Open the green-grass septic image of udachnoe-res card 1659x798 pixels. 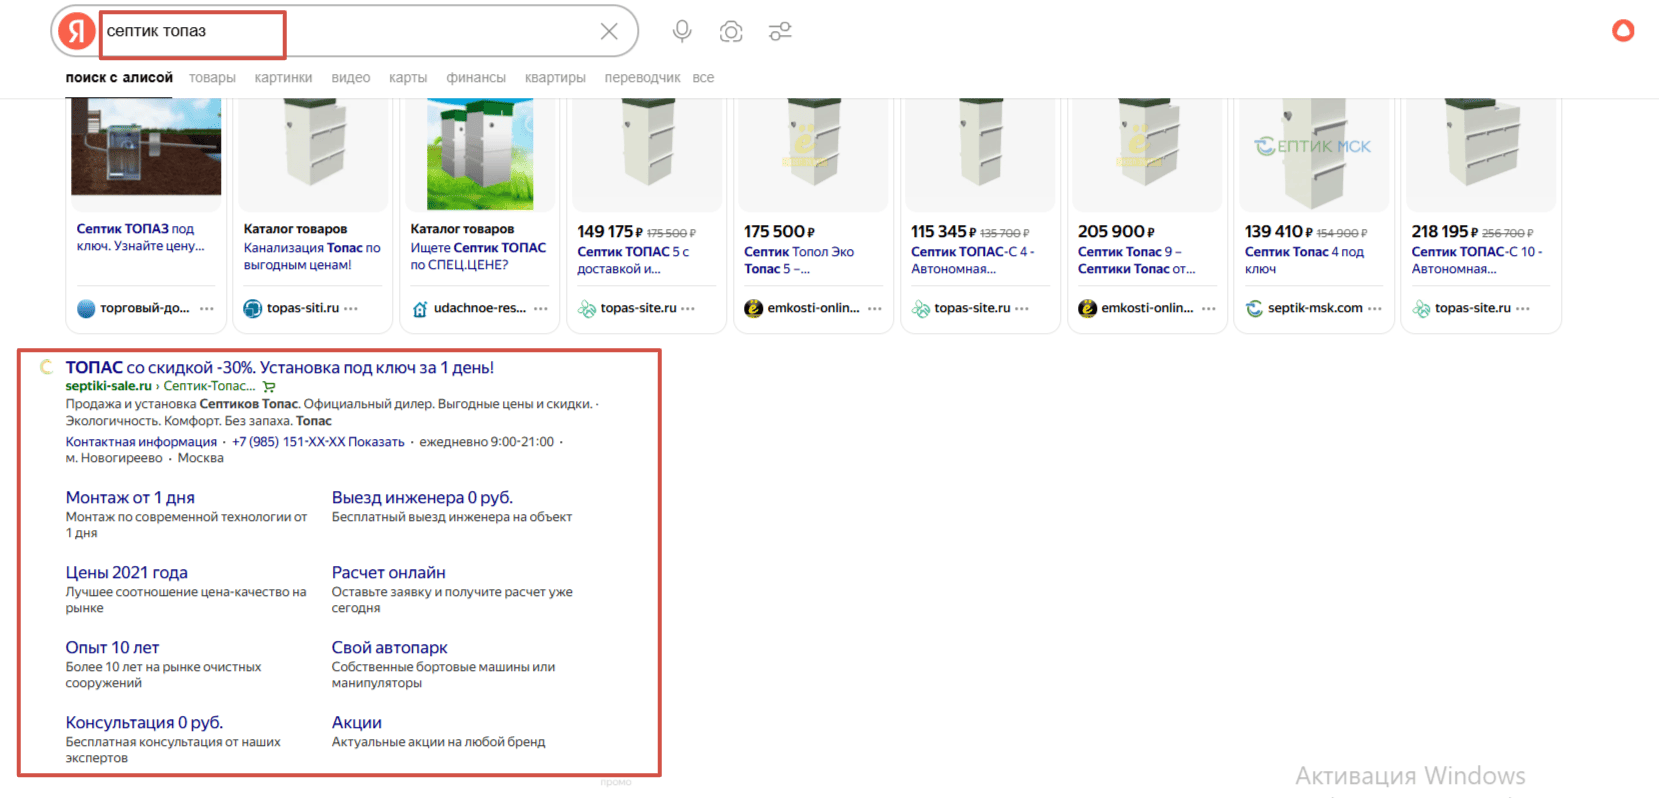coord(480,154)
